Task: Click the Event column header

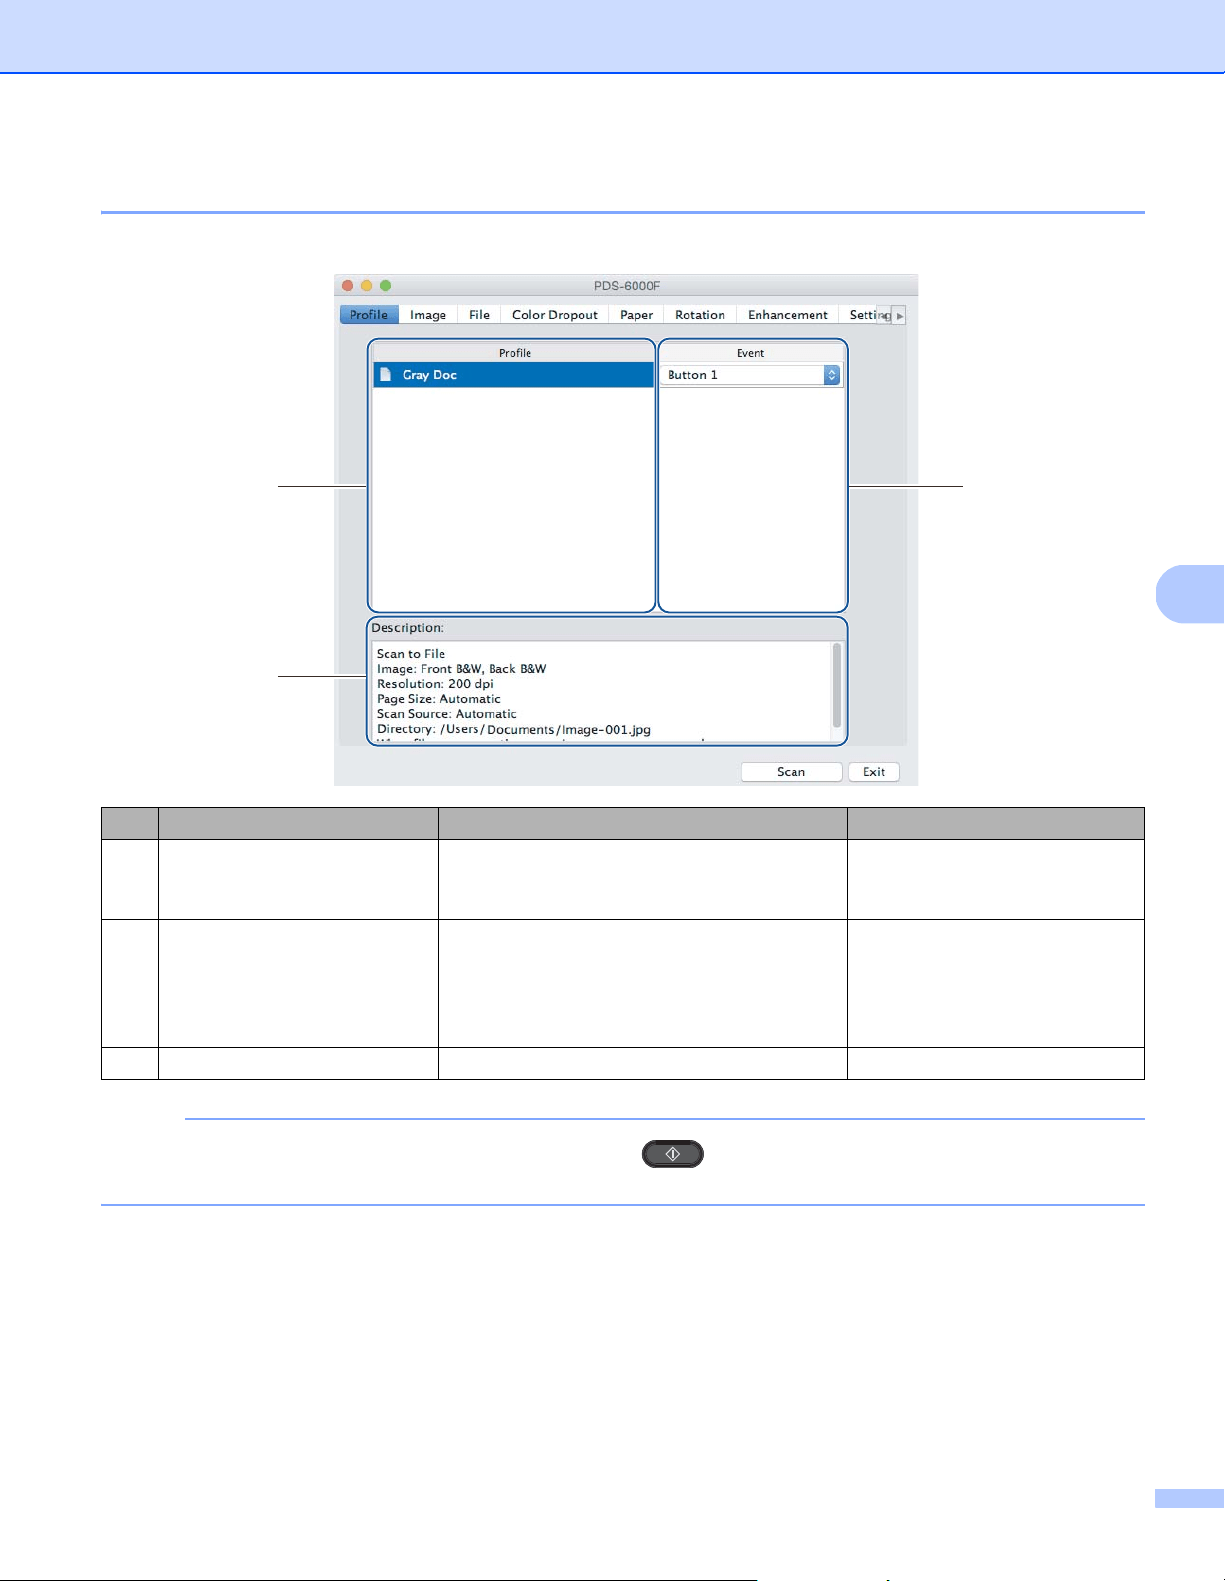Action: click(x=751, y=353)
